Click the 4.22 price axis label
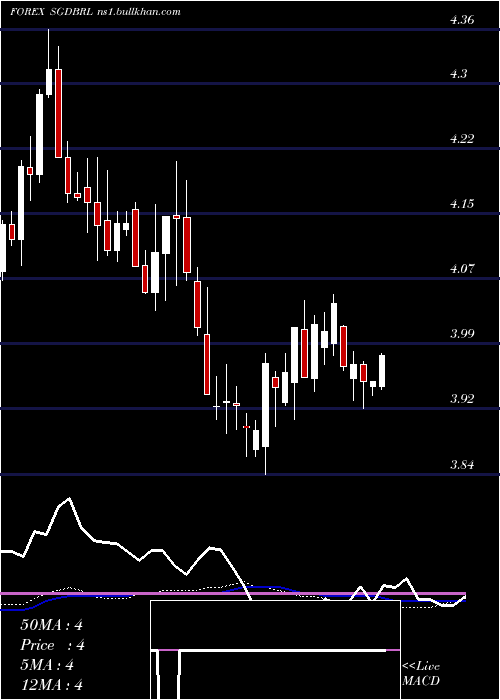 tap(462, 139)
